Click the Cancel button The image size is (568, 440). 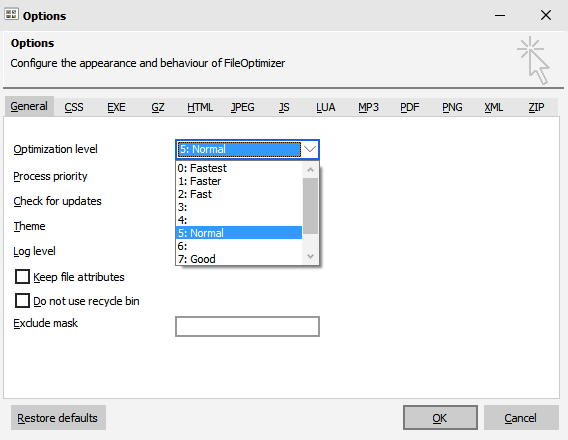click(521, 418)
